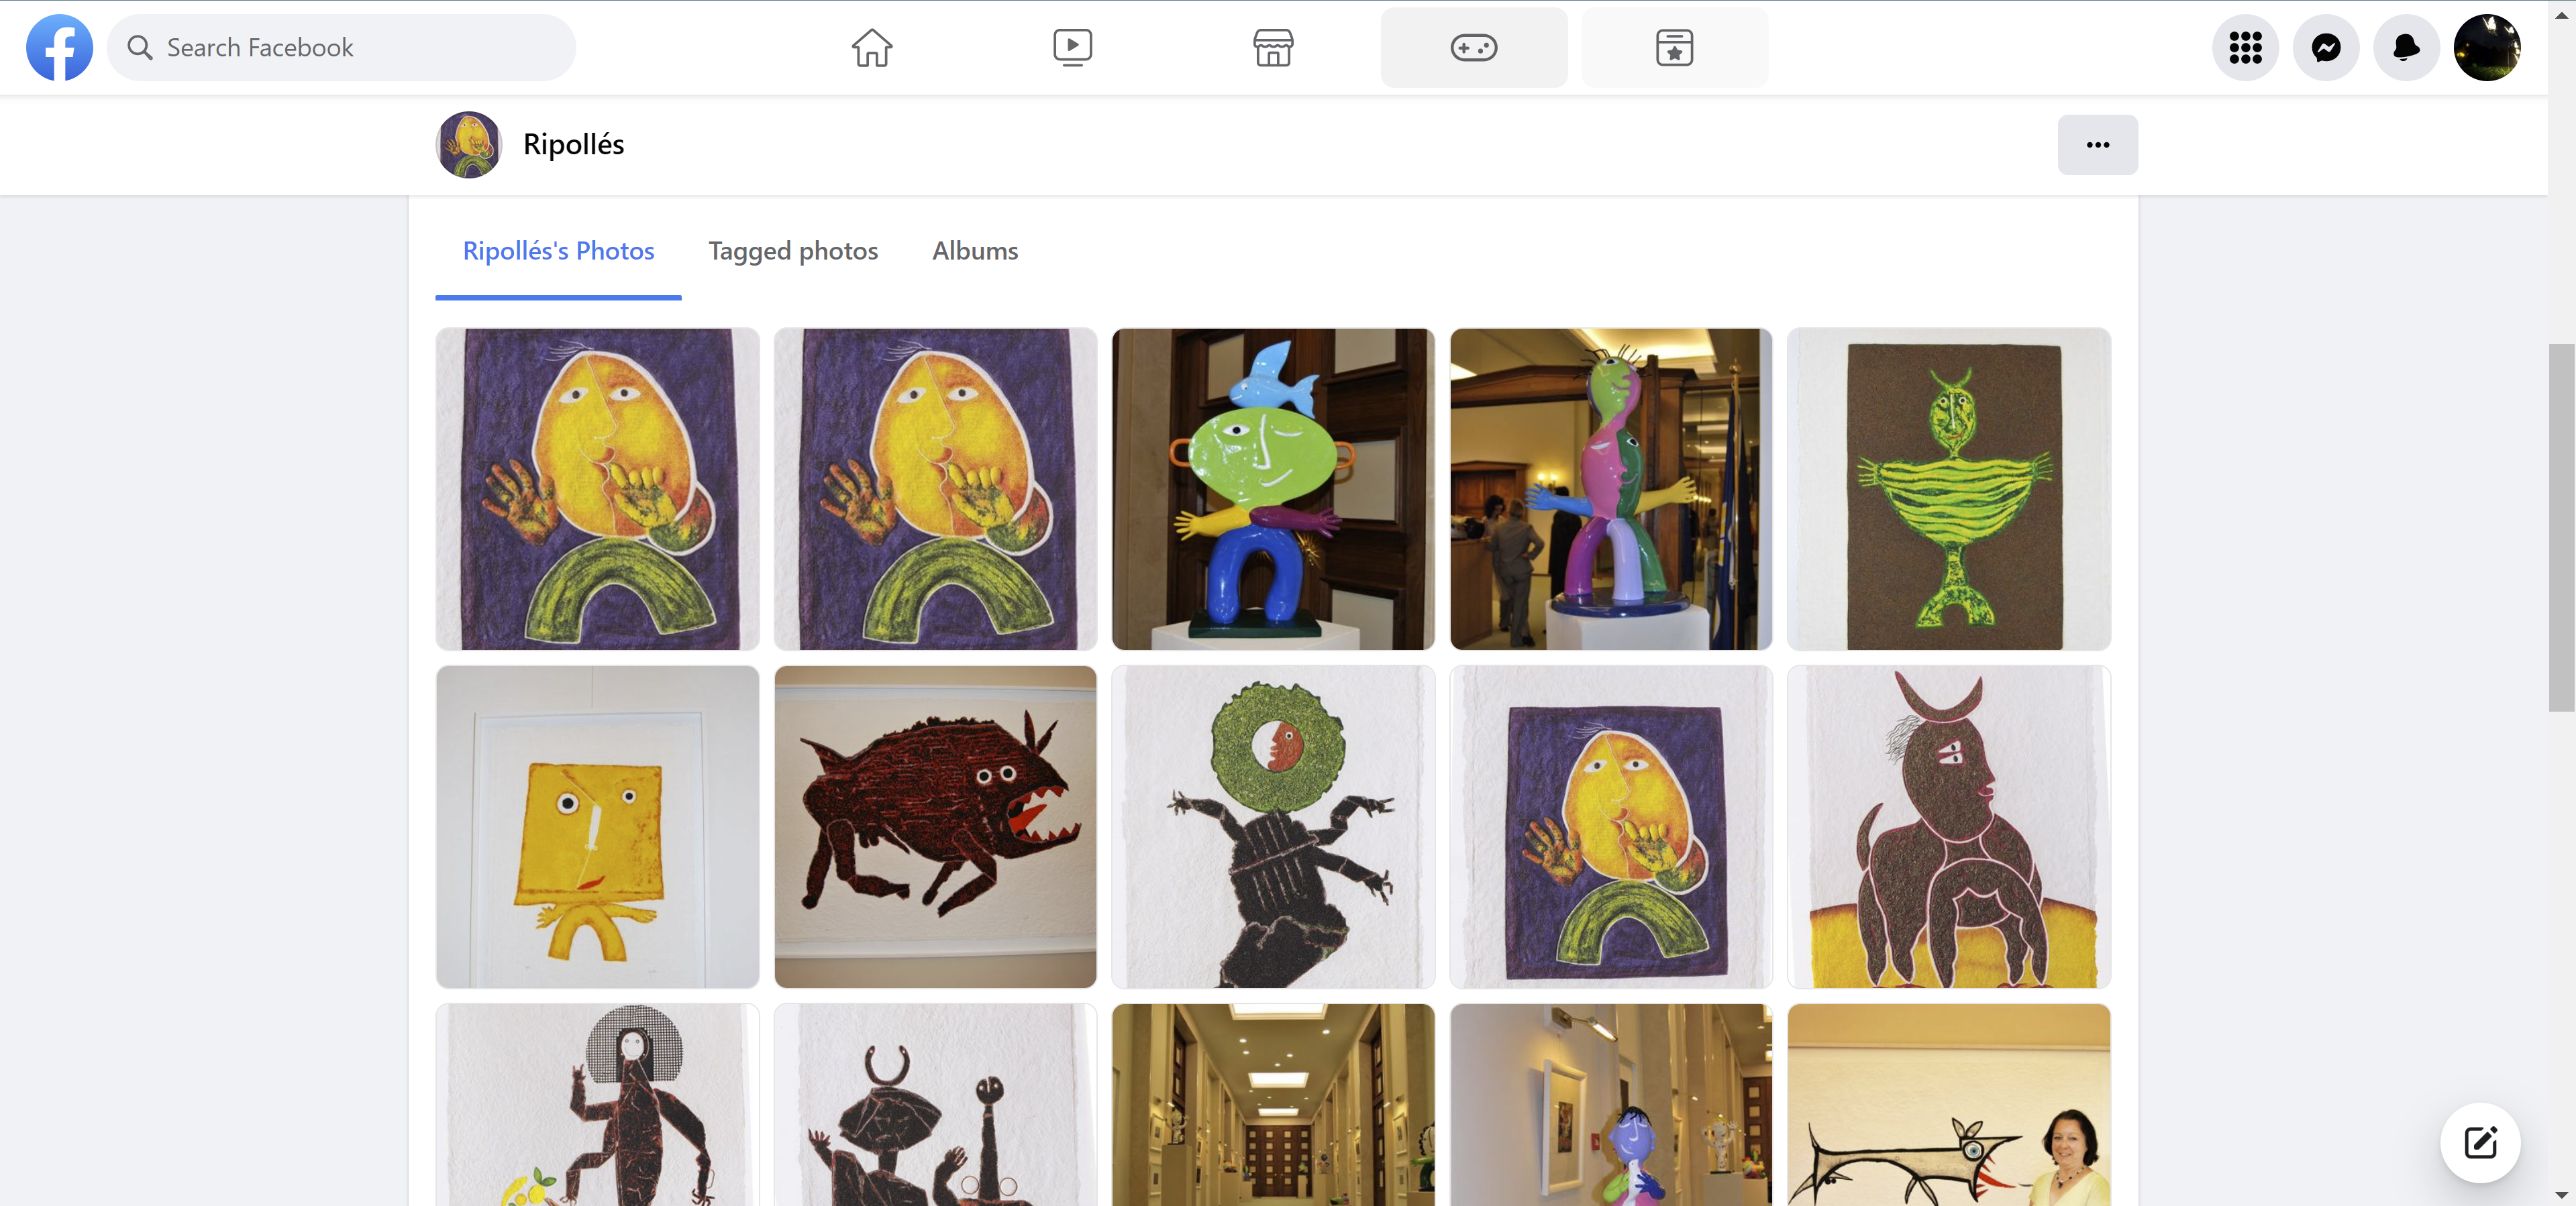Screen dimensions: 2576x1206
Task: Open the Ripollés page name link
Action: [x=573, y=145]
